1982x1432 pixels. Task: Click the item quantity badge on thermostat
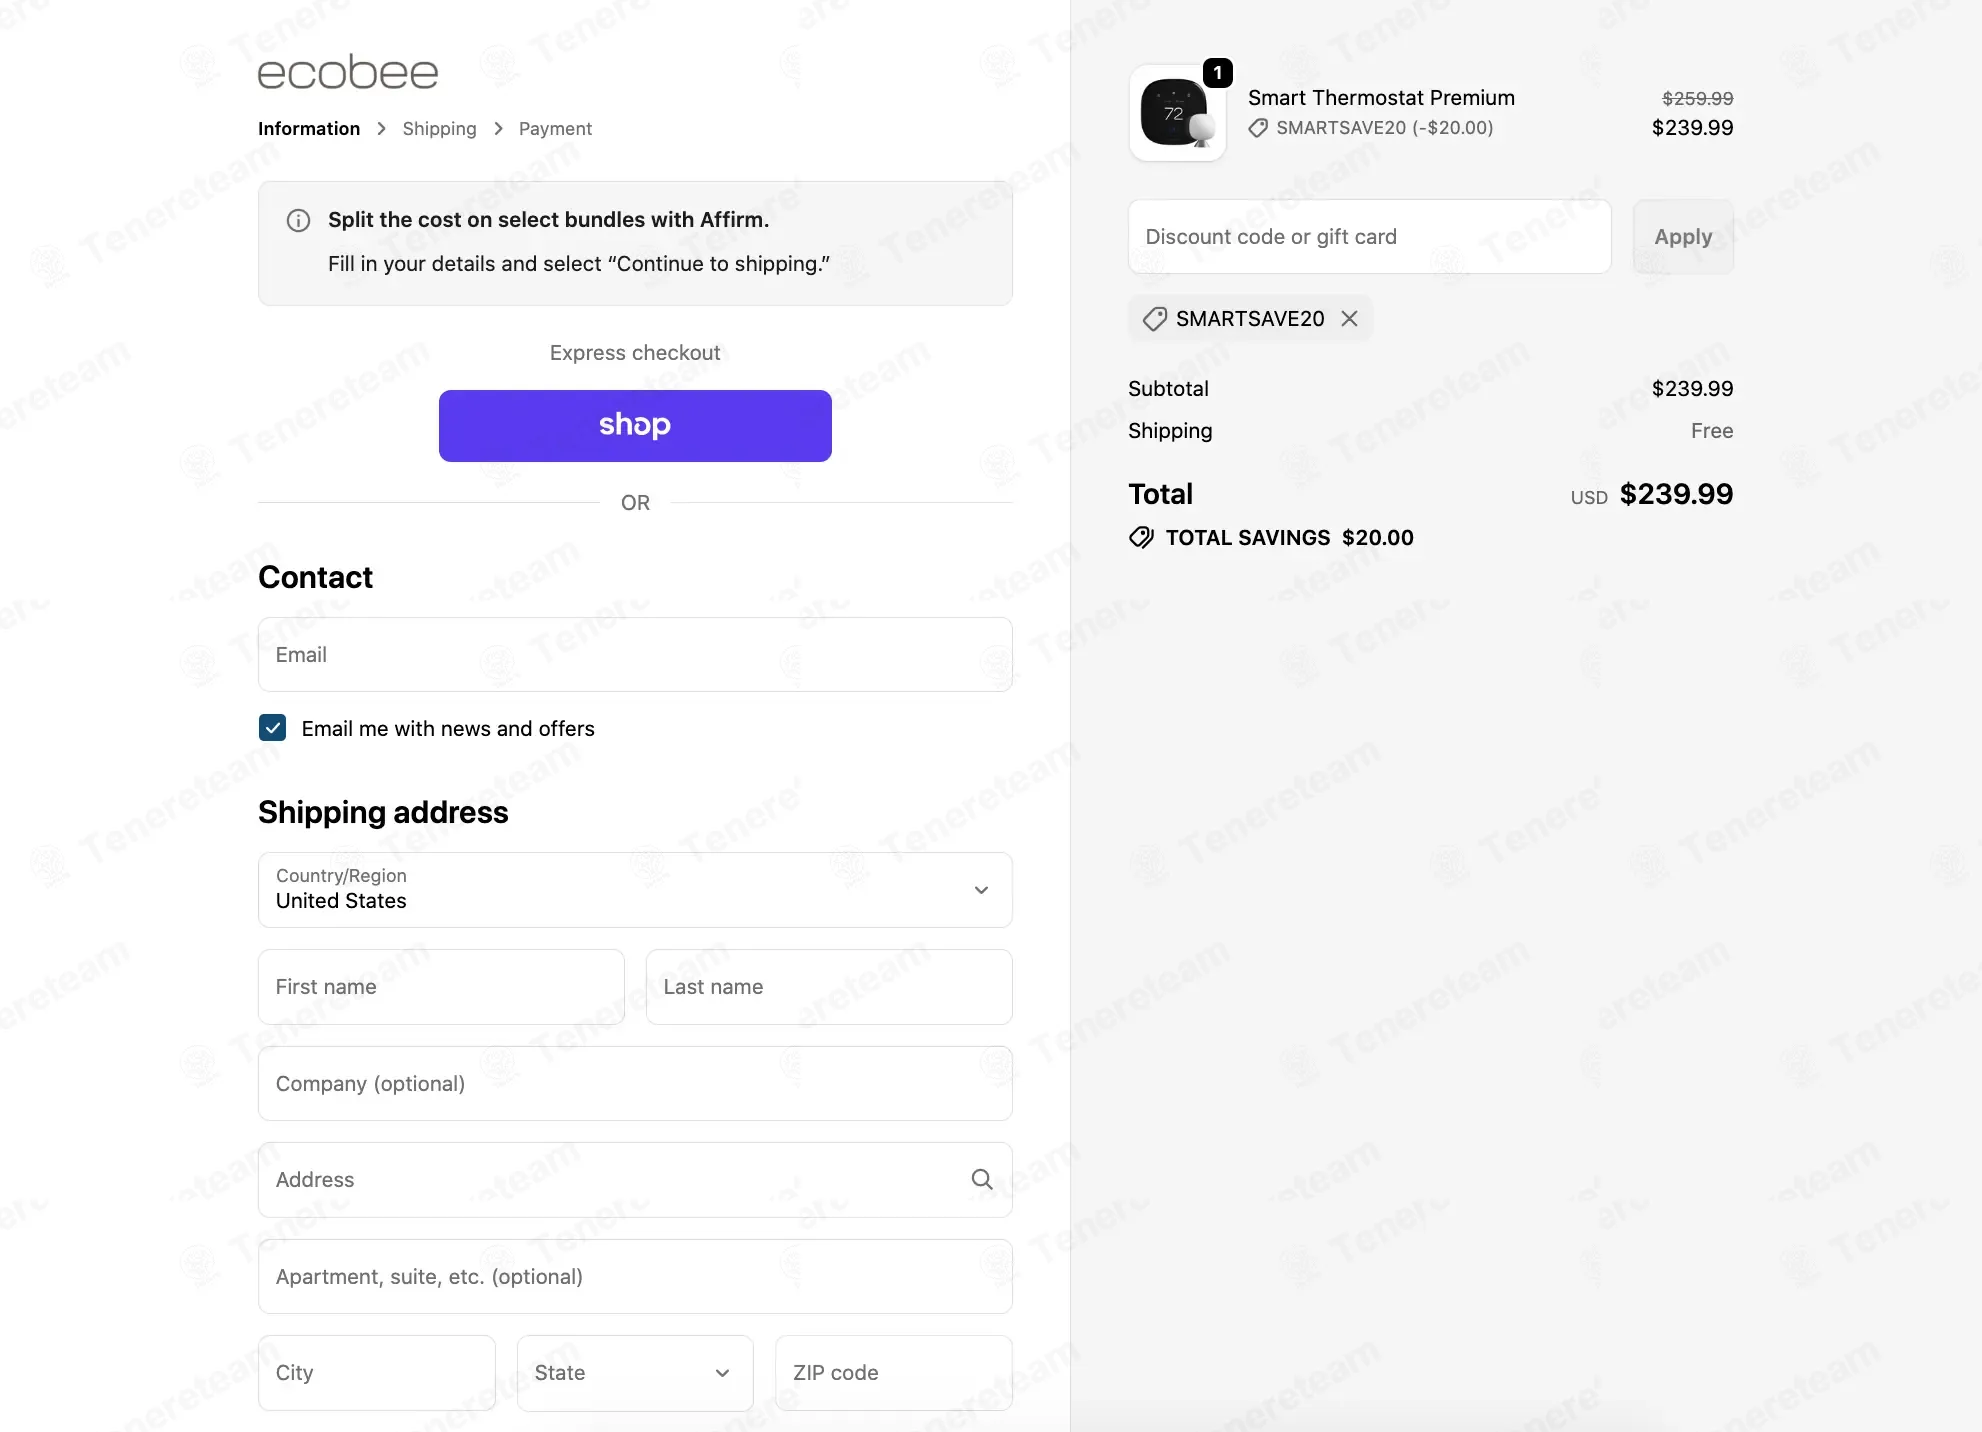1217,73
